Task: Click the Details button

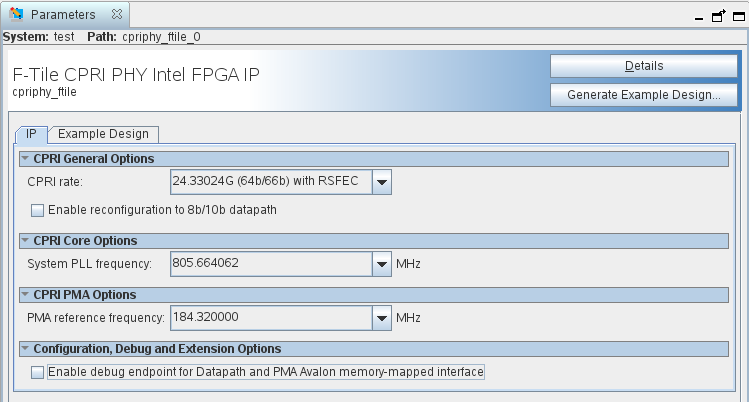Action: pos(644,66)
